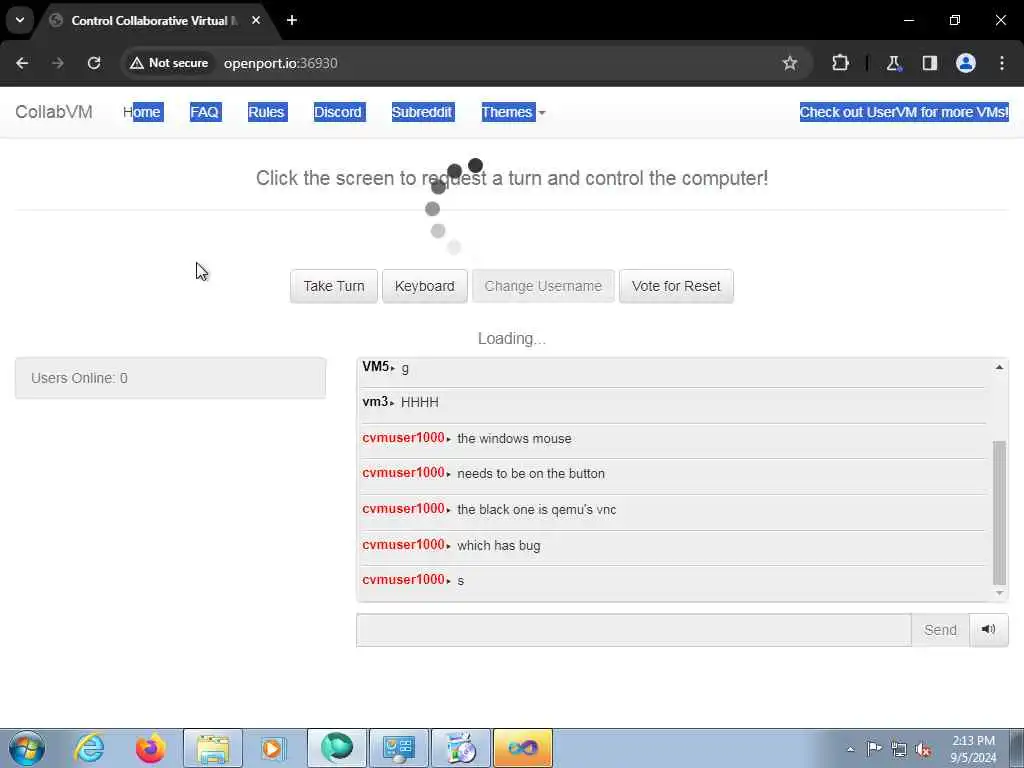The width and height of the screenshot is (1024, 768).
Task: Open the network tray icon
Action: [x=899, y=749]
